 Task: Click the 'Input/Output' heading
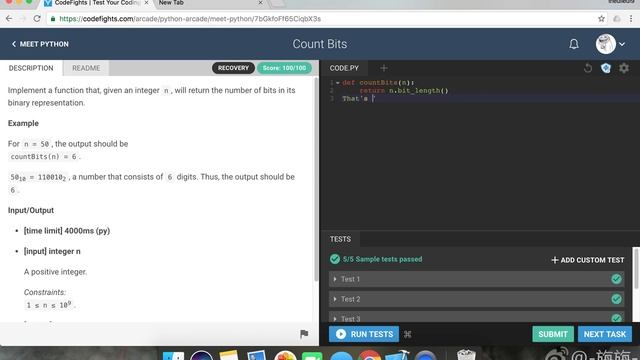point(31,210)
